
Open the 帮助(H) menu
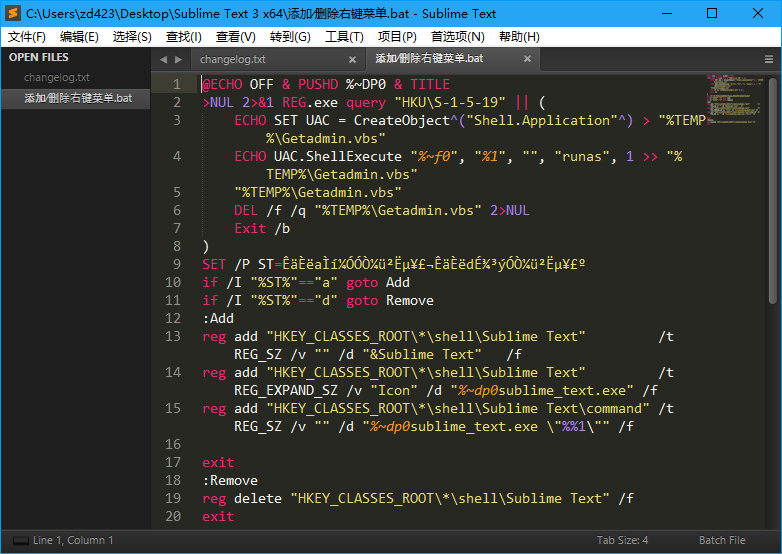(x=519, y=37)
